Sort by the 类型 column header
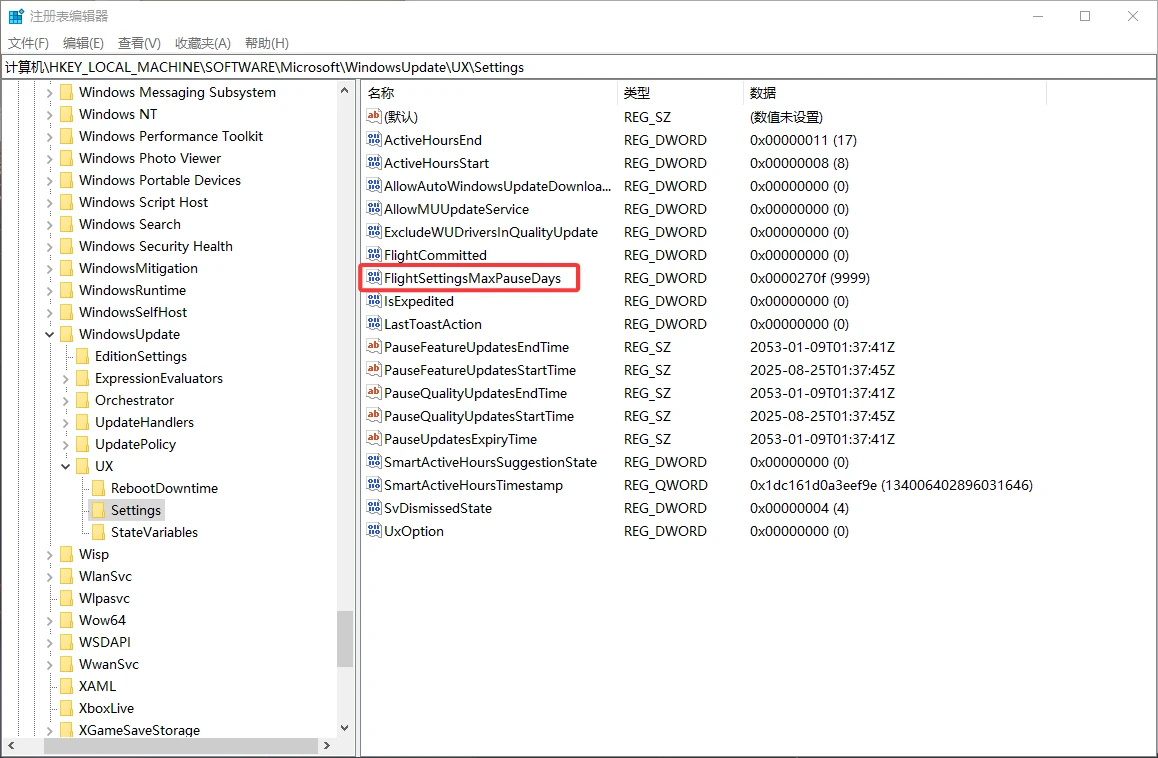The height and width of the screenshot is (758, 1158). (680, 92)
